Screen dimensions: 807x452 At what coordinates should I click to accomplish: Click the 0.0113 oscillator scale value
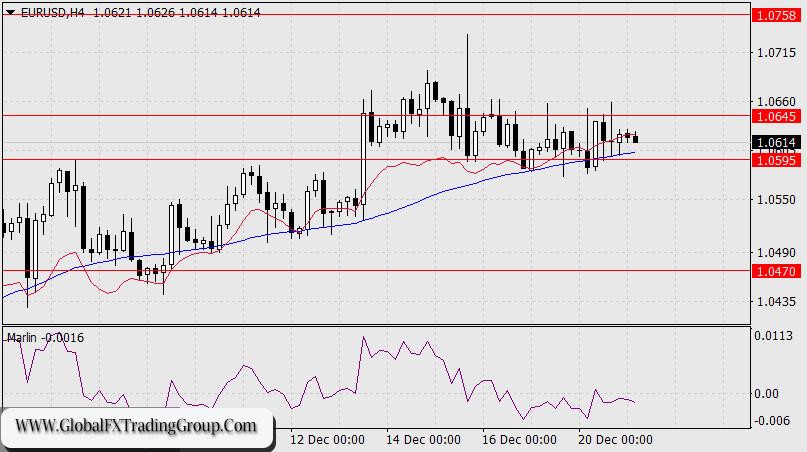point(774,336)
